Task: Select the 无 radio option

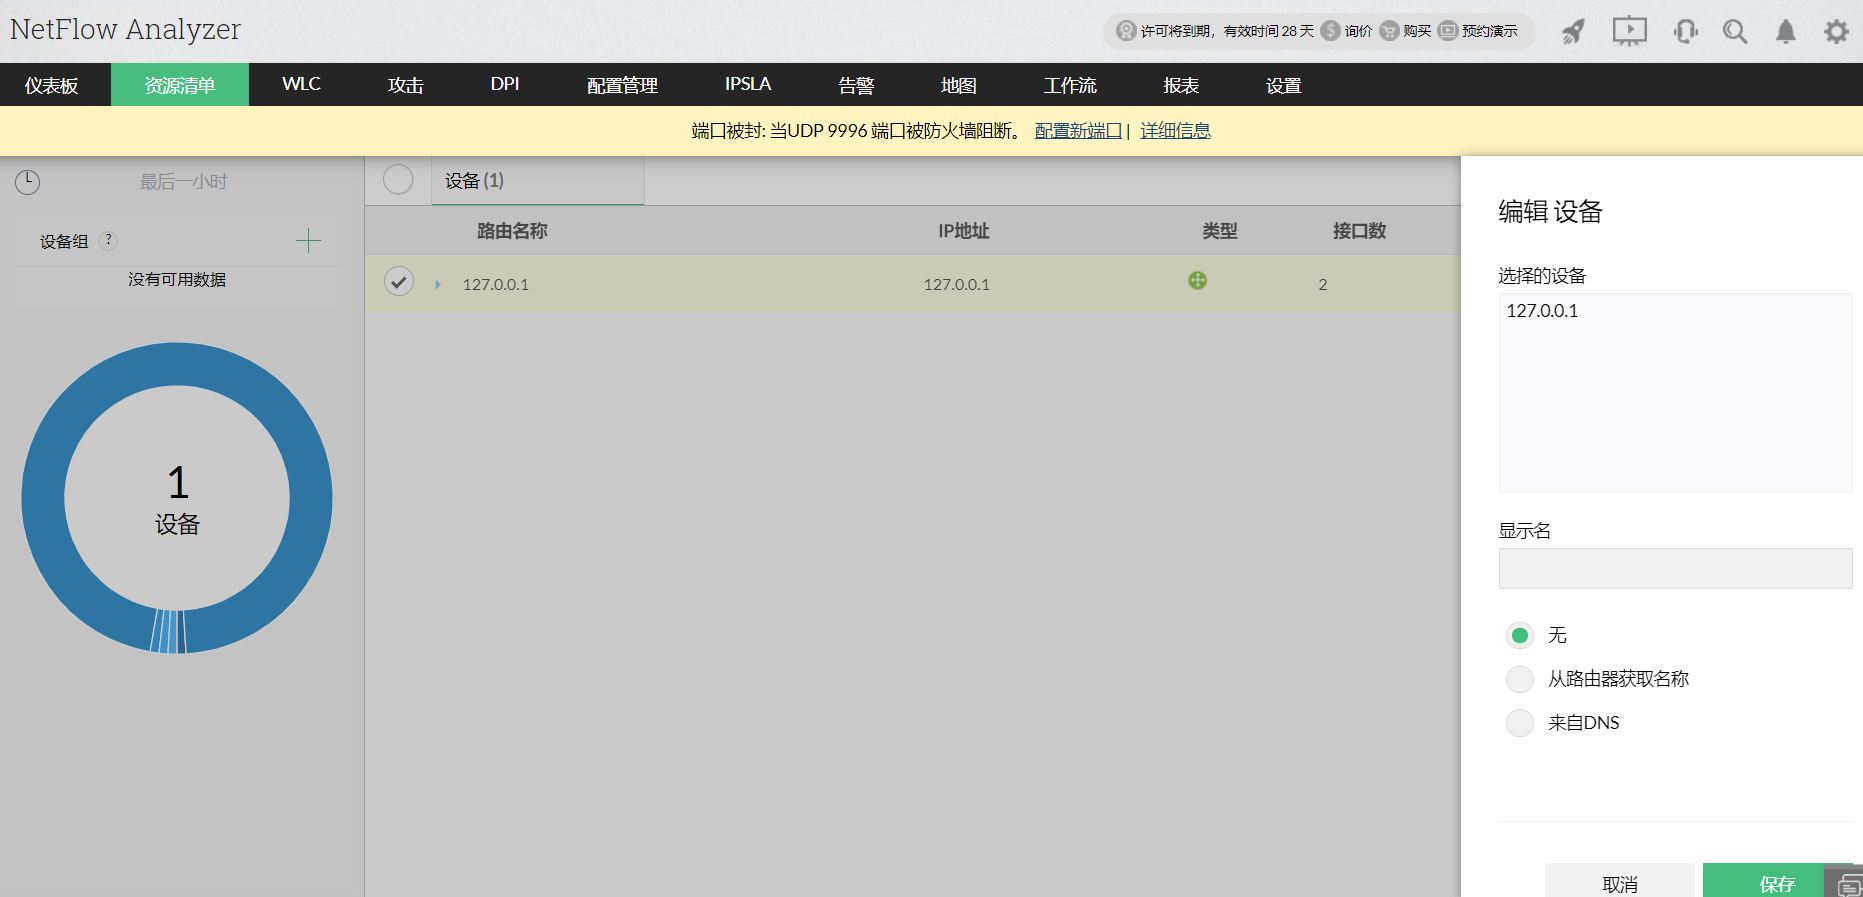Action: (1520, 635)
